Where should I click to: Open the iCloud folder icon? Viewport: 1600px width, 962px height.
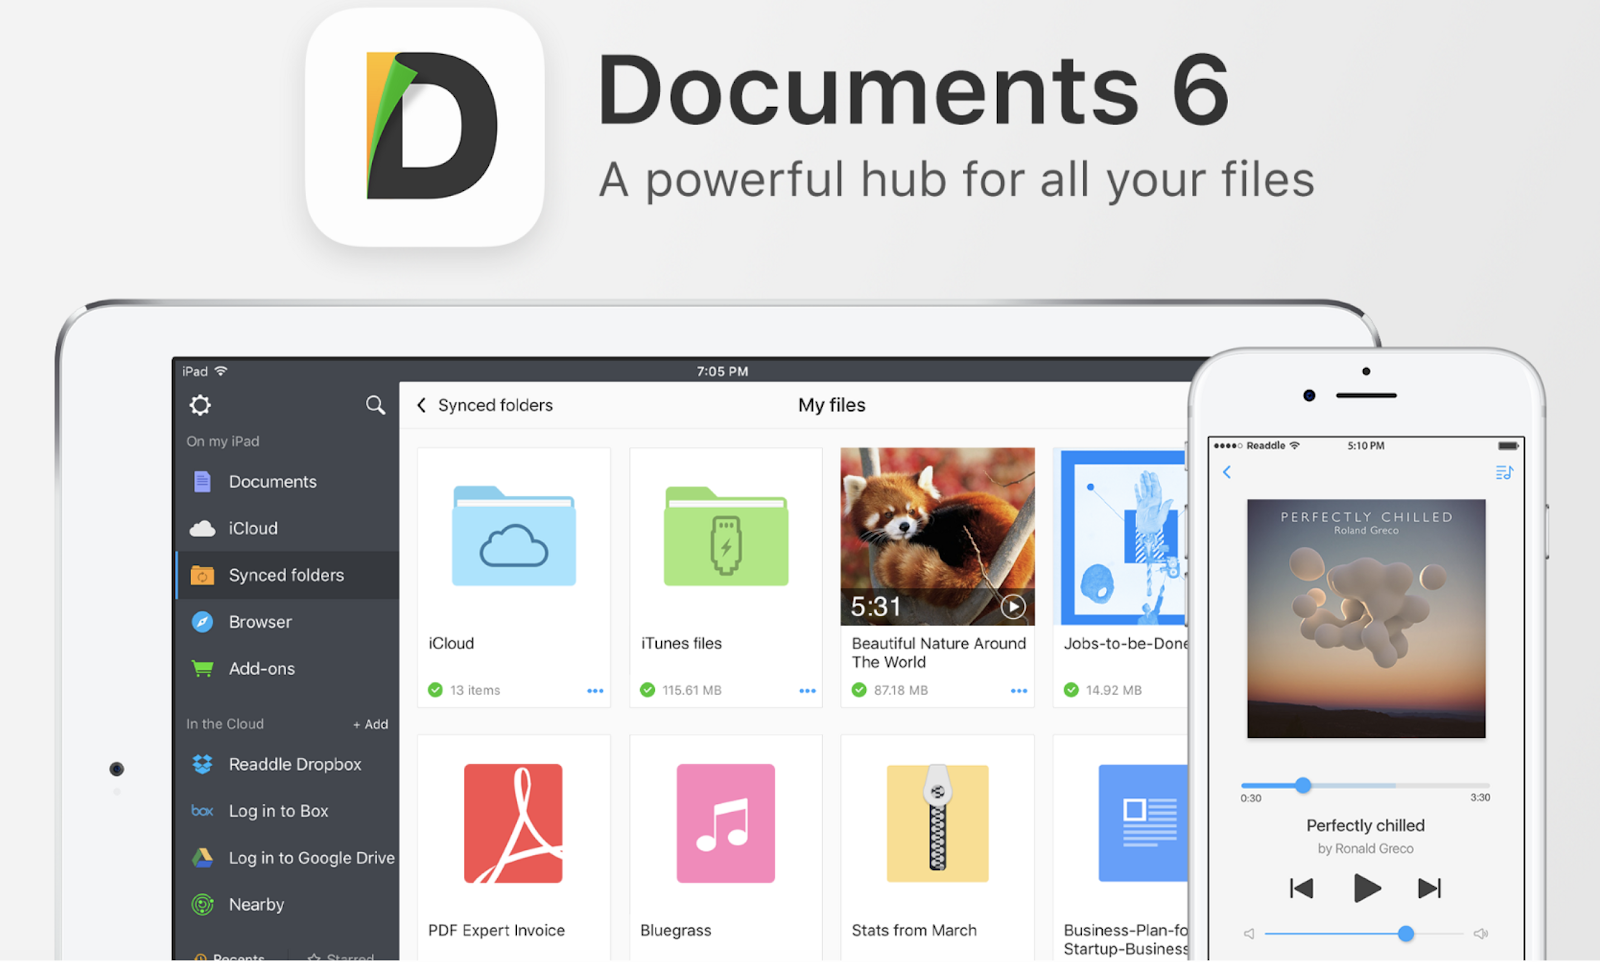514,536
